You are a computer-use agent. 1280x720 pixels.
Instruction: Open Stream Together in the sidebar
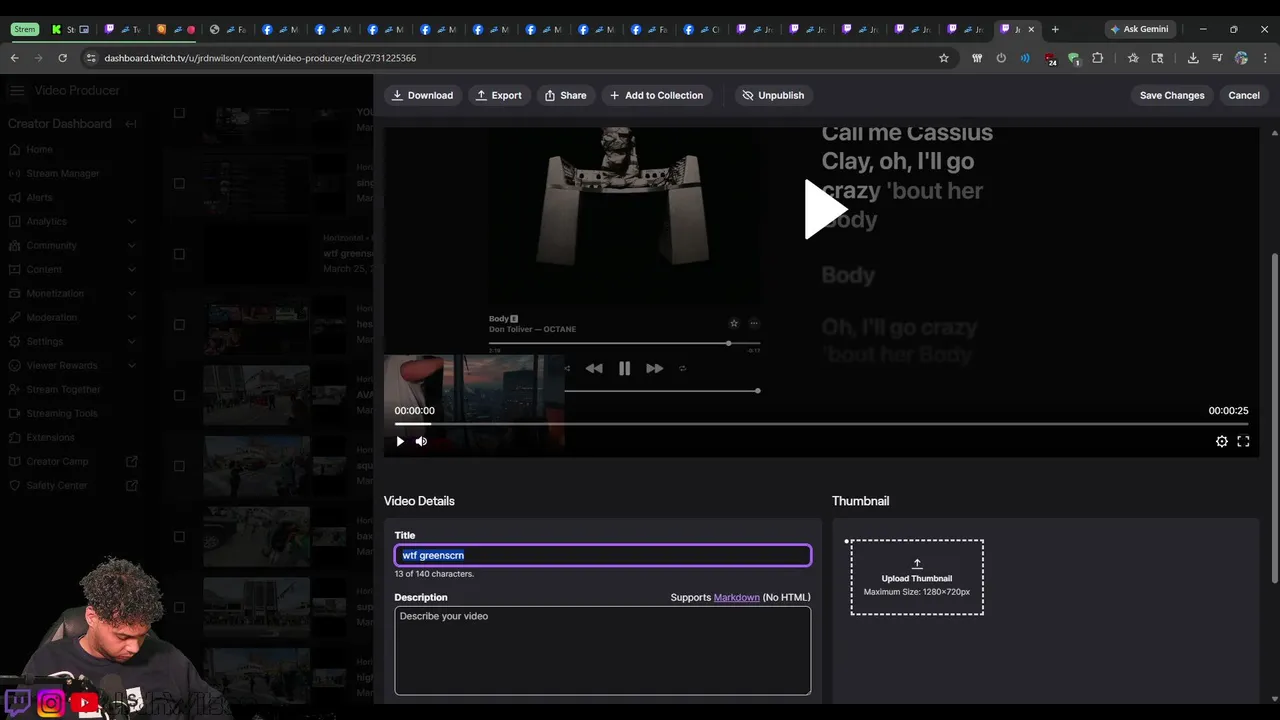click(64, 389)
